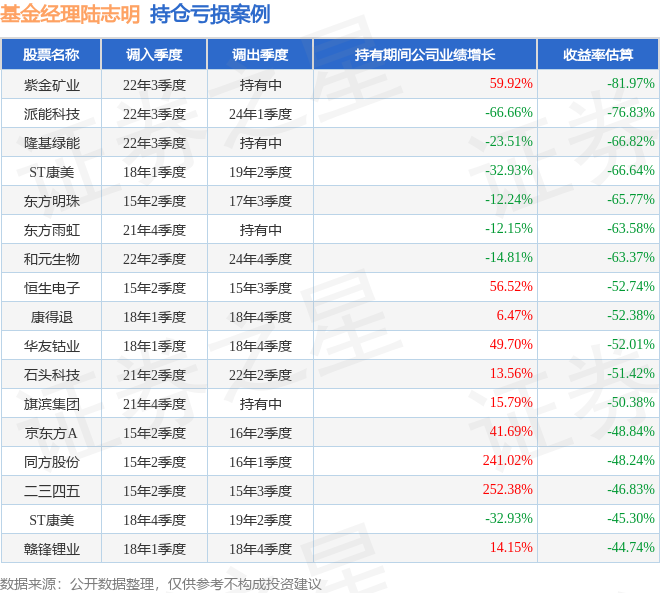Screen dimensions: 660x593
Task: Click the 22年2季度 entry quarter for 和元生物
Action: [154, 259]
